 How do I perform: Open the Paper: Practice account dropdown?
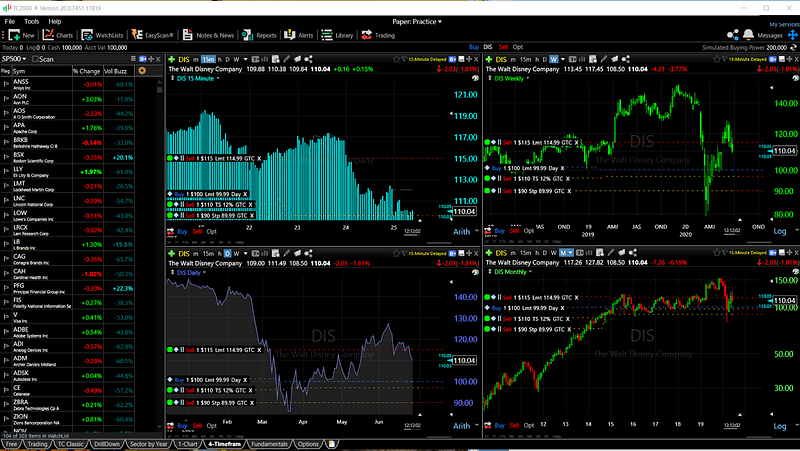point(417,21)
